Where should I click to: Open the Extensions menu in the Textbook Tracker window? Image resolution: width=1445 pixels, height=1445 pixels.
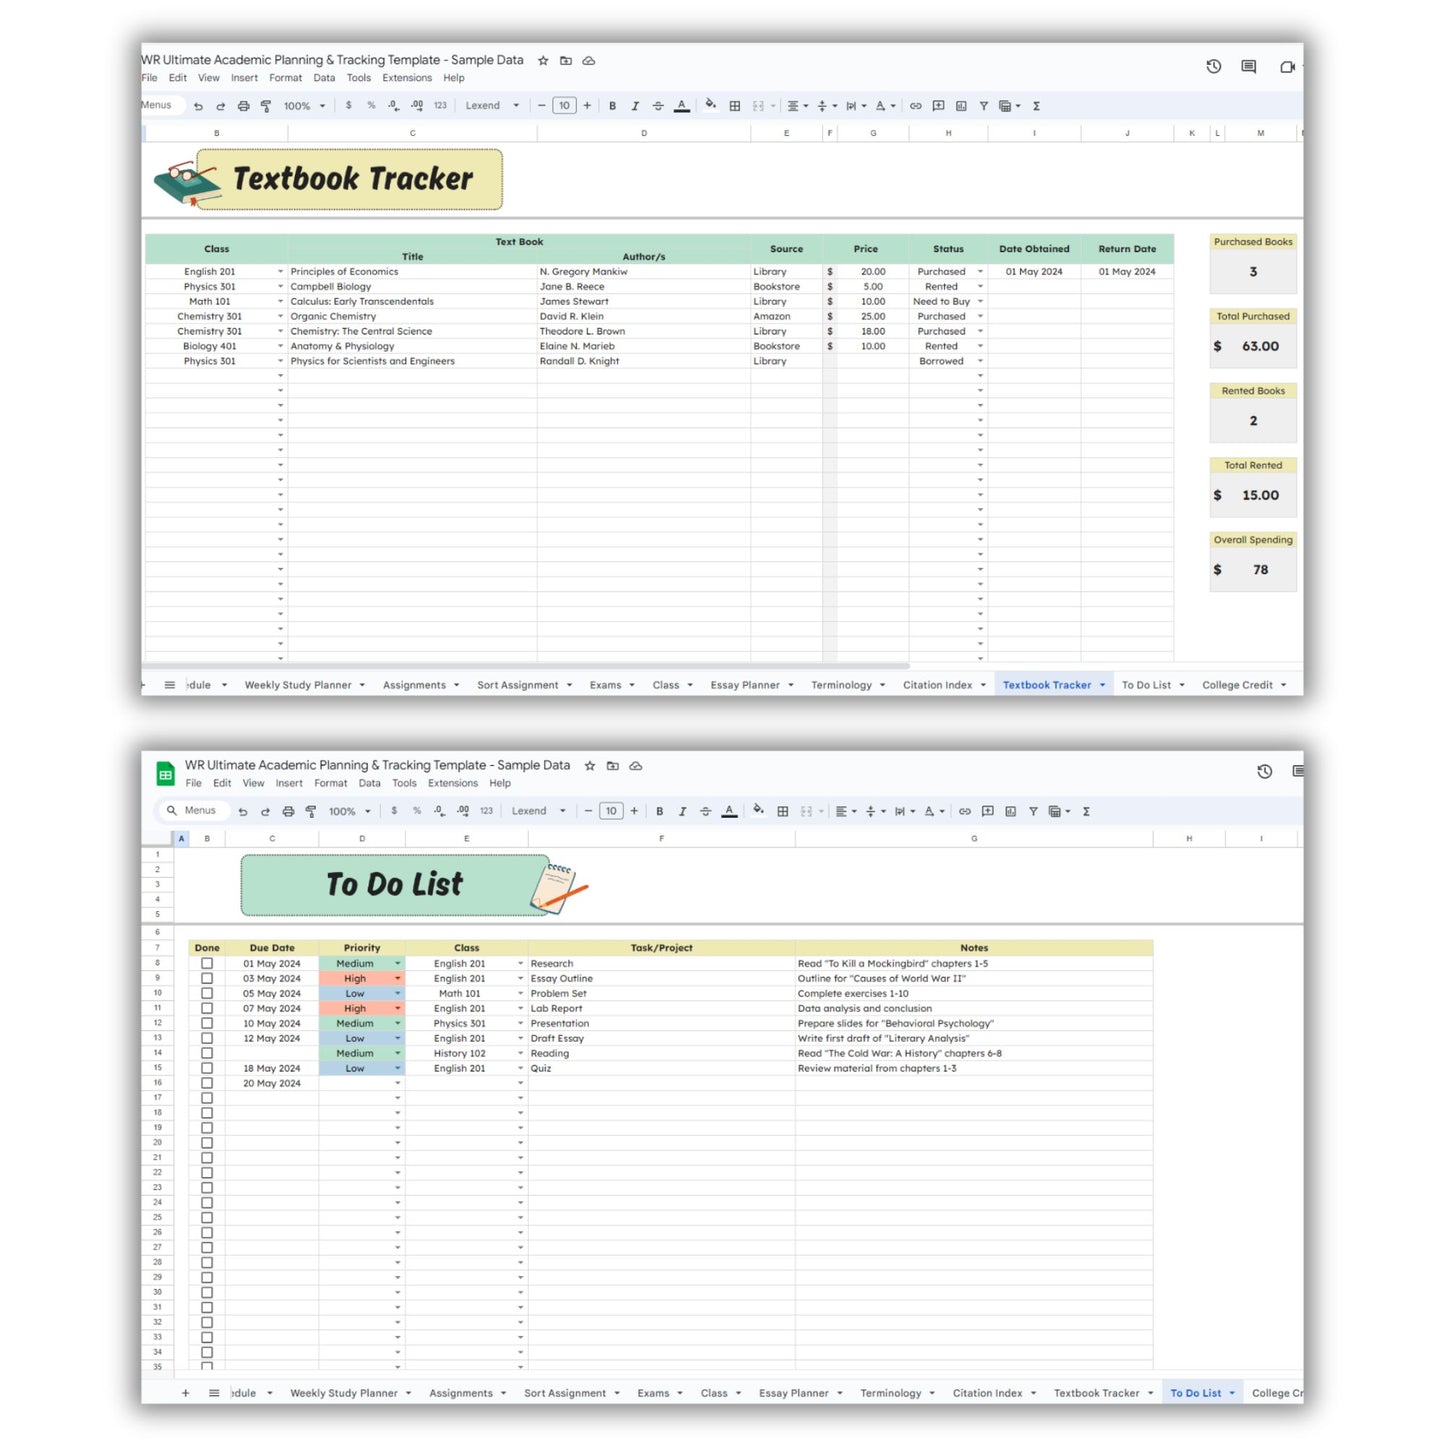pyautogui.click(x=407, y=78)
